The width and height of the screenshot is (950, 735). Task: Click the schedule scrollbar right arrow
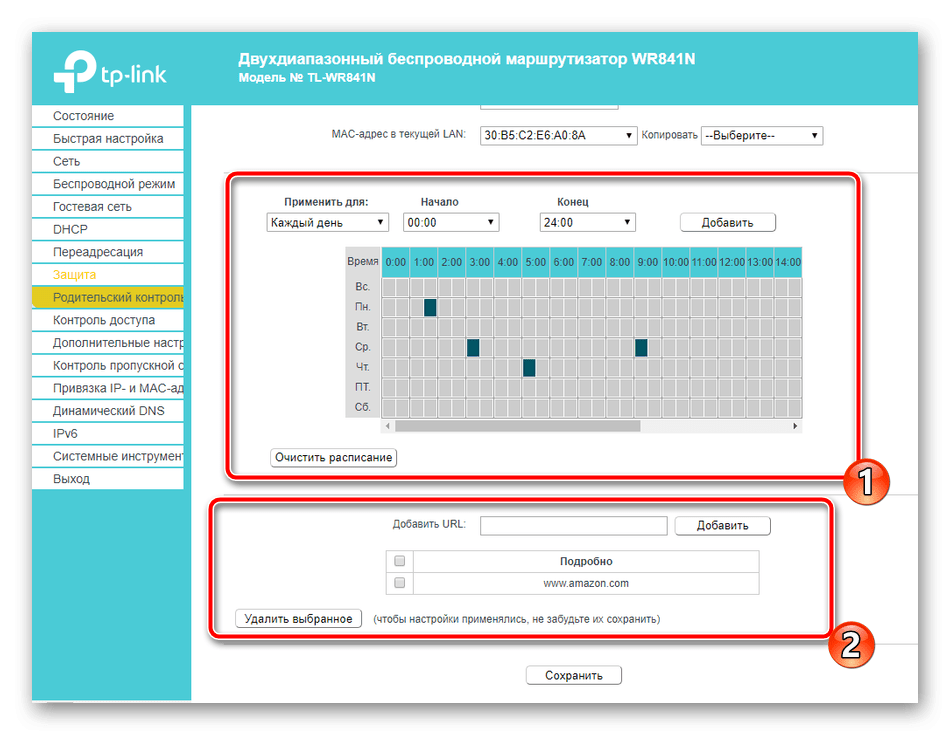coord(795,426)
